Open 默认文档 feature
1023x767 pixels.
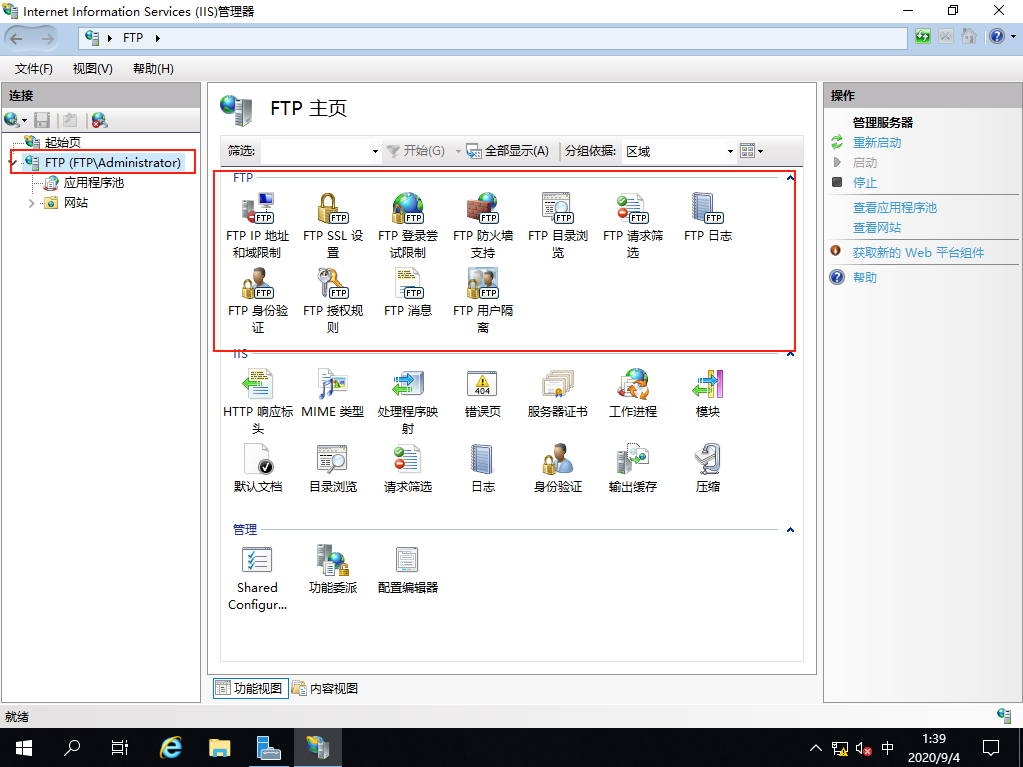pos(258,468)
